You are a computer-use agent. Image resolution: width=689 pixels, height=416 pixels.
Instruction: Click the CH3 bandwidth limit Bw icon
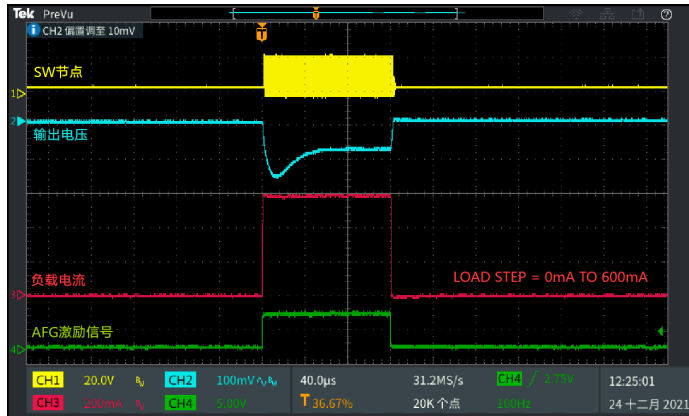point(140,404)
